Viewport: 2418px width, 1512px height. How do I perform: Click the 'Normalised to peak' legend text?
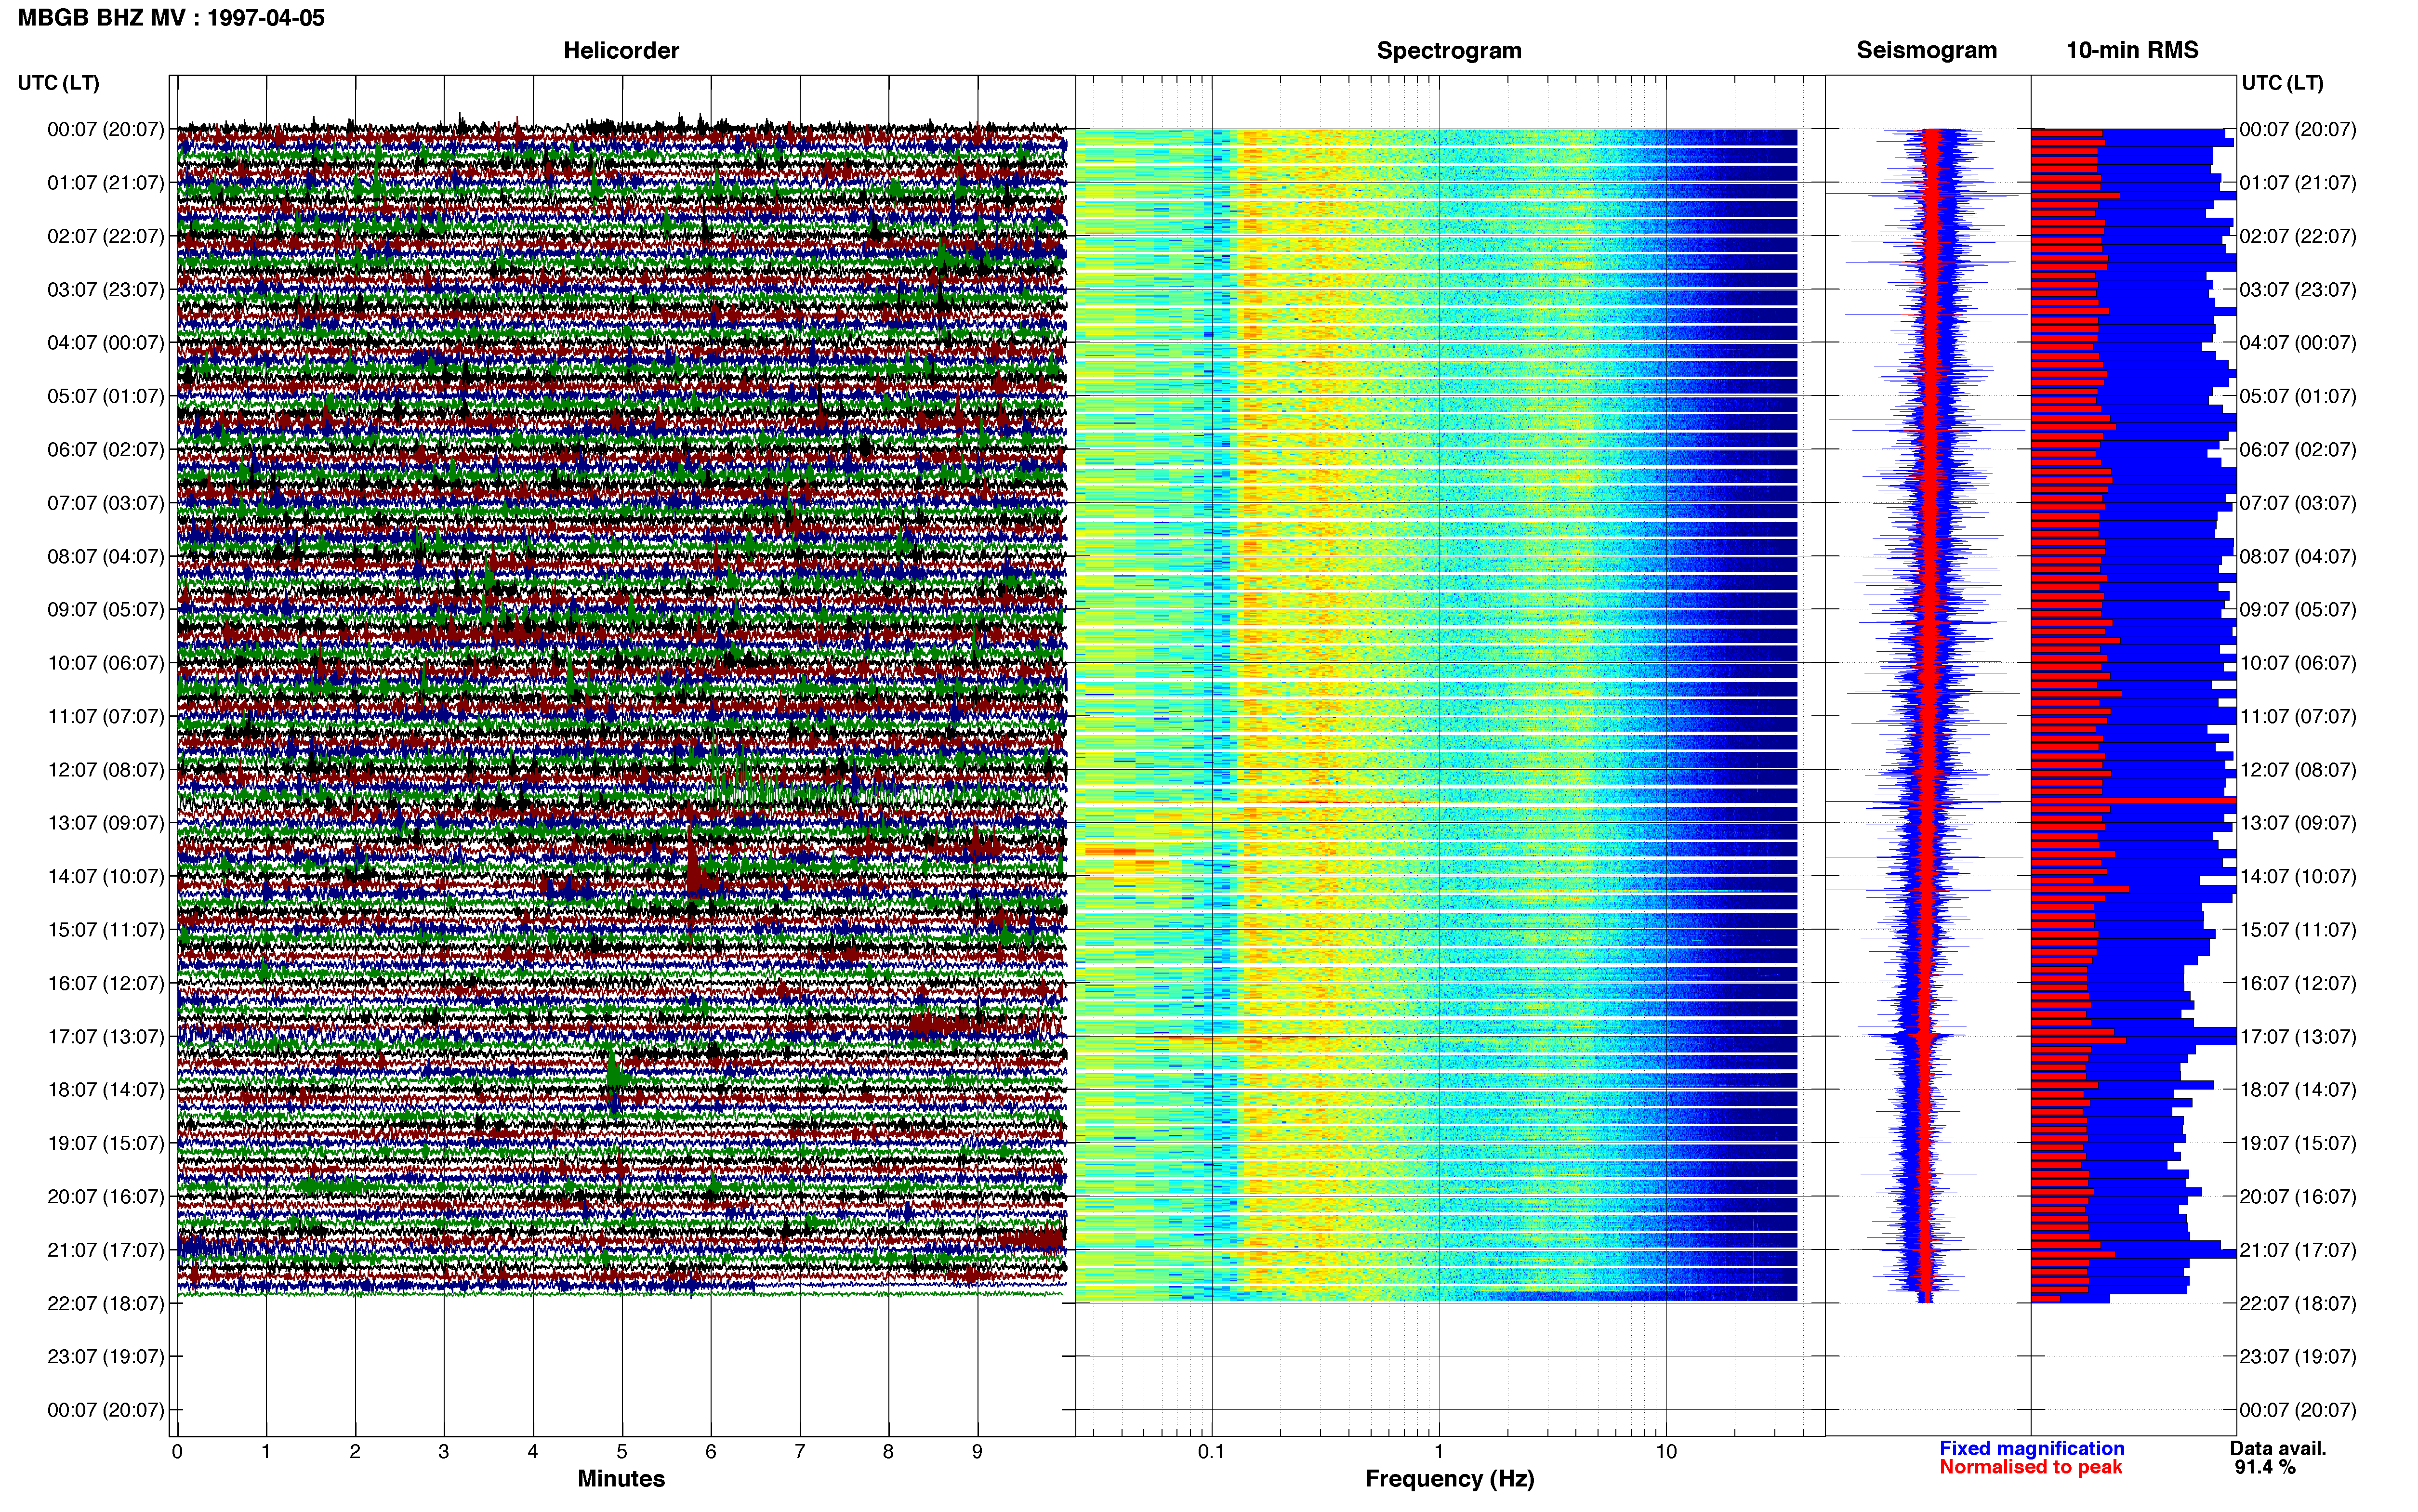tap(2030, 1467)
